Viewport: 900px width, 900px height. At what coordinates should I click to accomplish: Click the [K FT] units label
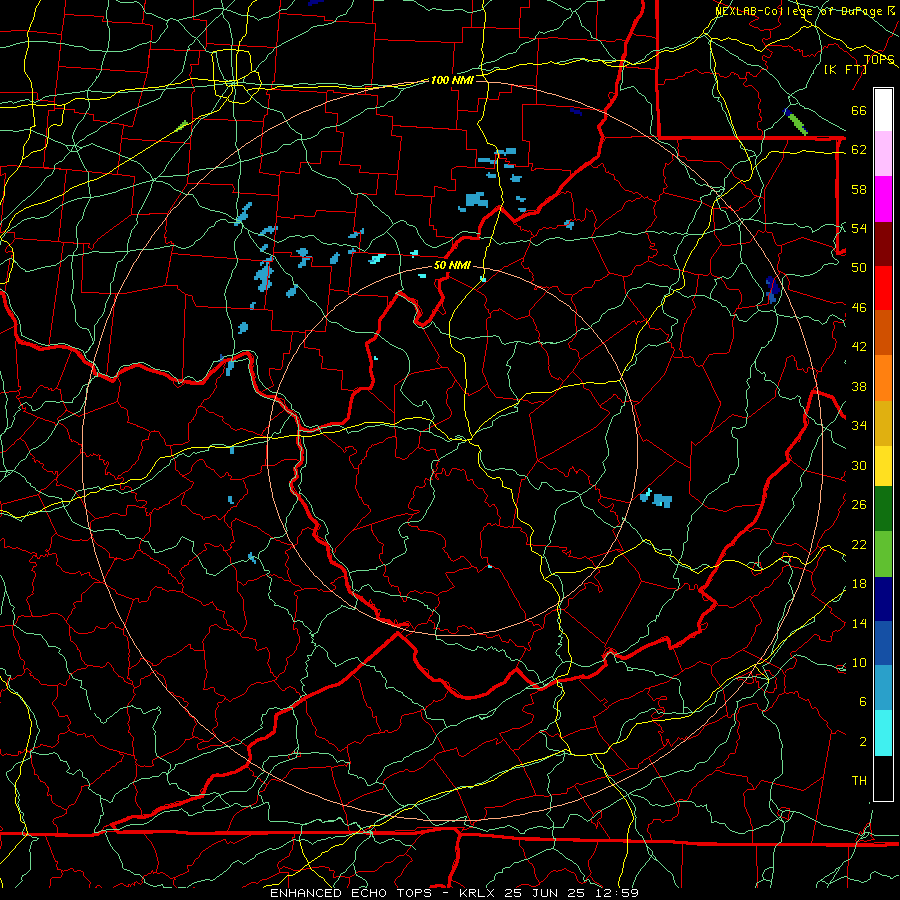point(845,70)
